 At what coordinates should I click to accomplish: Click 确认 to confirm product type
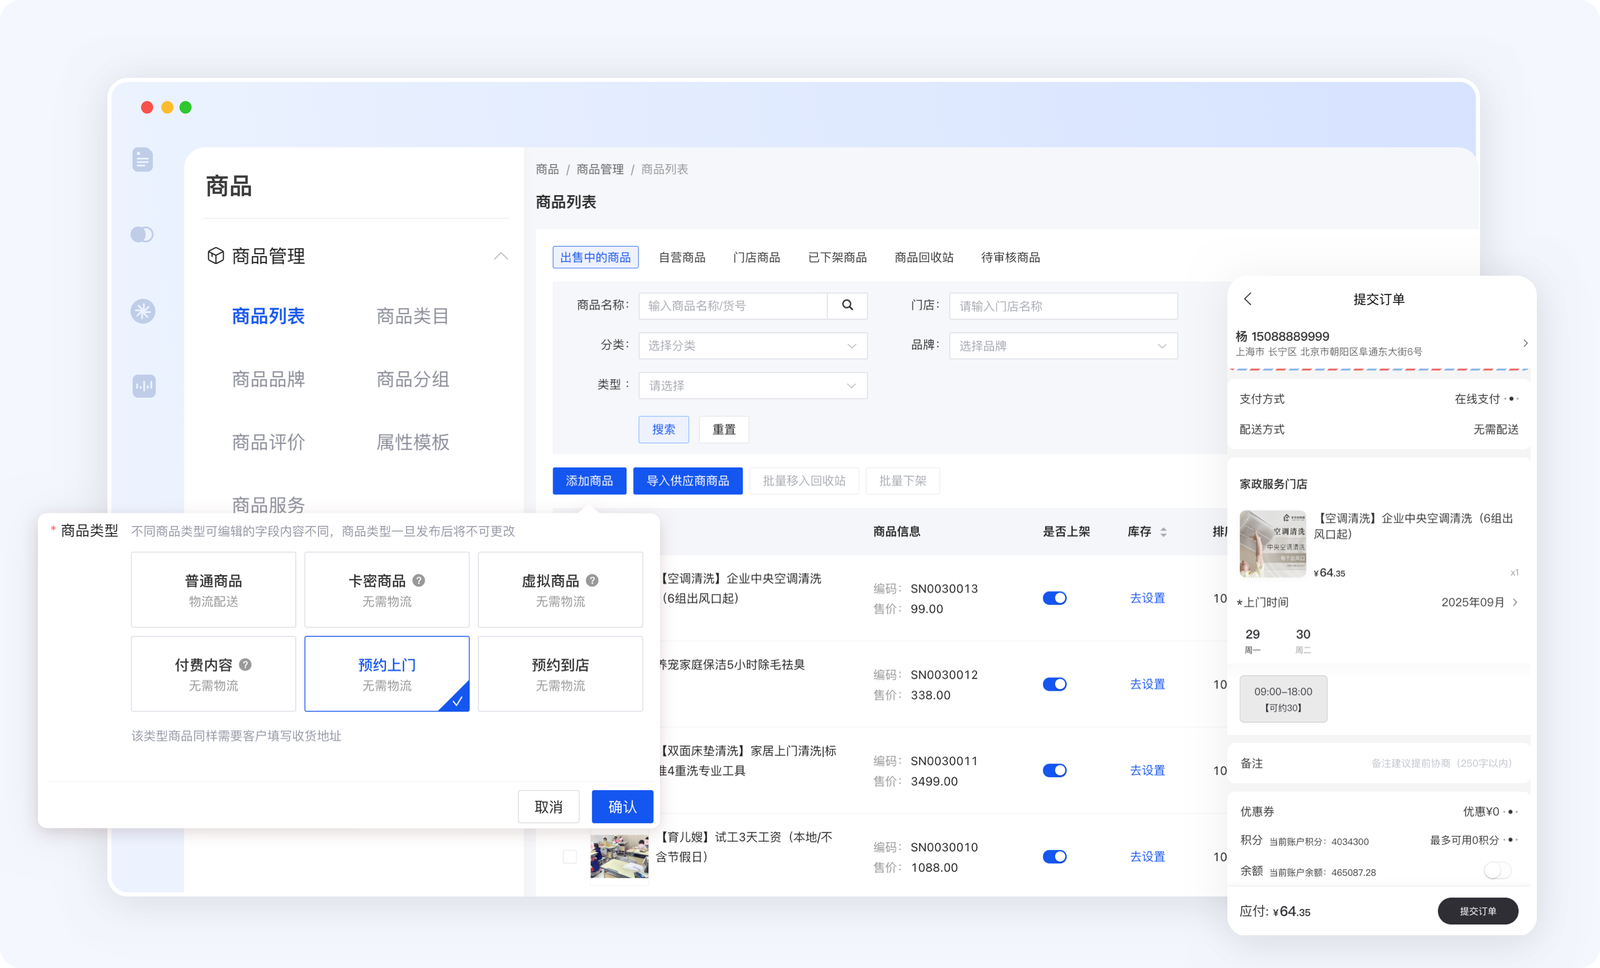(622, 807)
